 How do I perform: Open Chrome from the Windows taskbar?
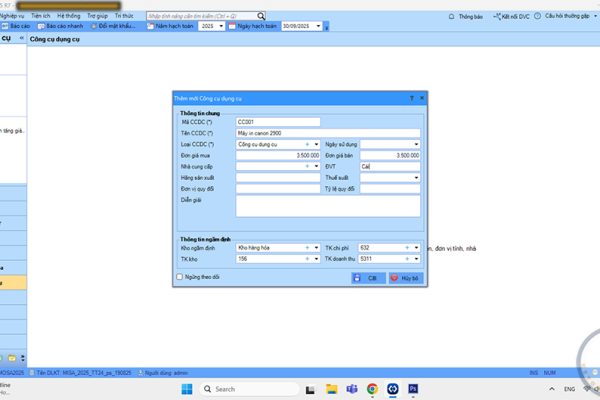tap(372, 388)
